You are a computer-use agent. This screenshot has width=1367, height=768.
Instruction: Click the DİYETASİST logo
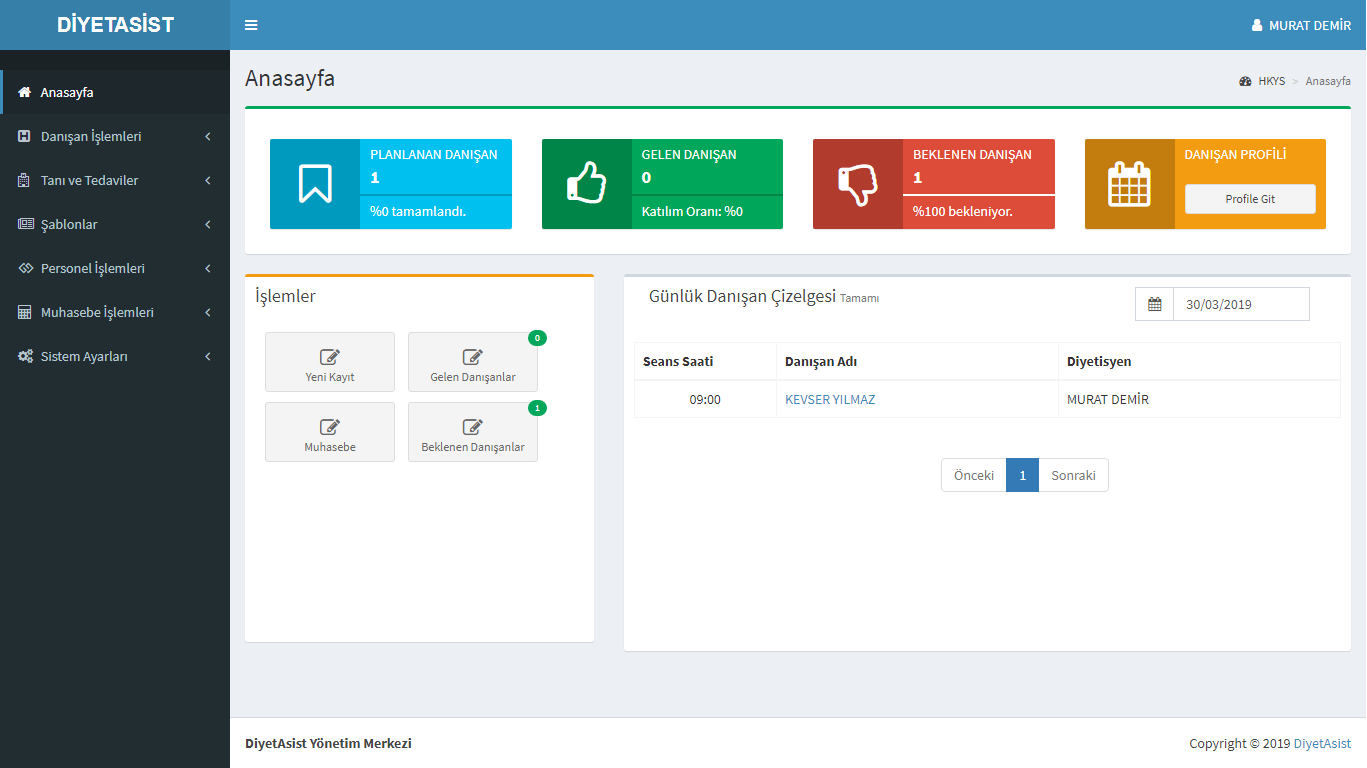pyautogui.click(x=115, y=25)
